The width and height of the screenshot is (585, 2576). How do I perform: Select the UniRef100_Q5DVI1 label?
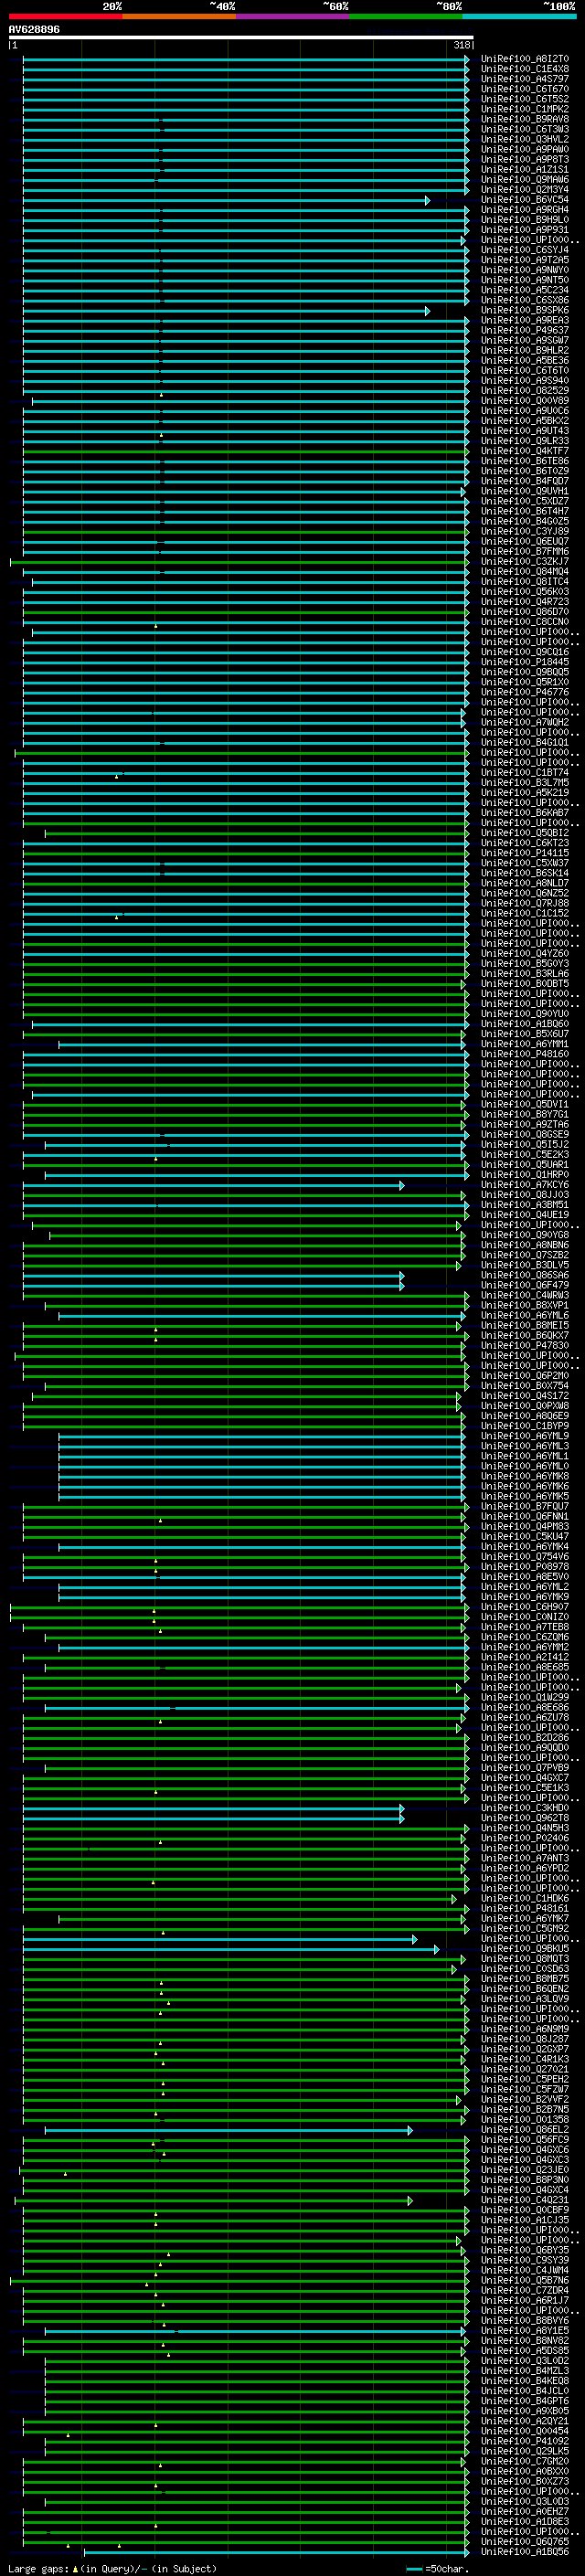pos(525,1104)
